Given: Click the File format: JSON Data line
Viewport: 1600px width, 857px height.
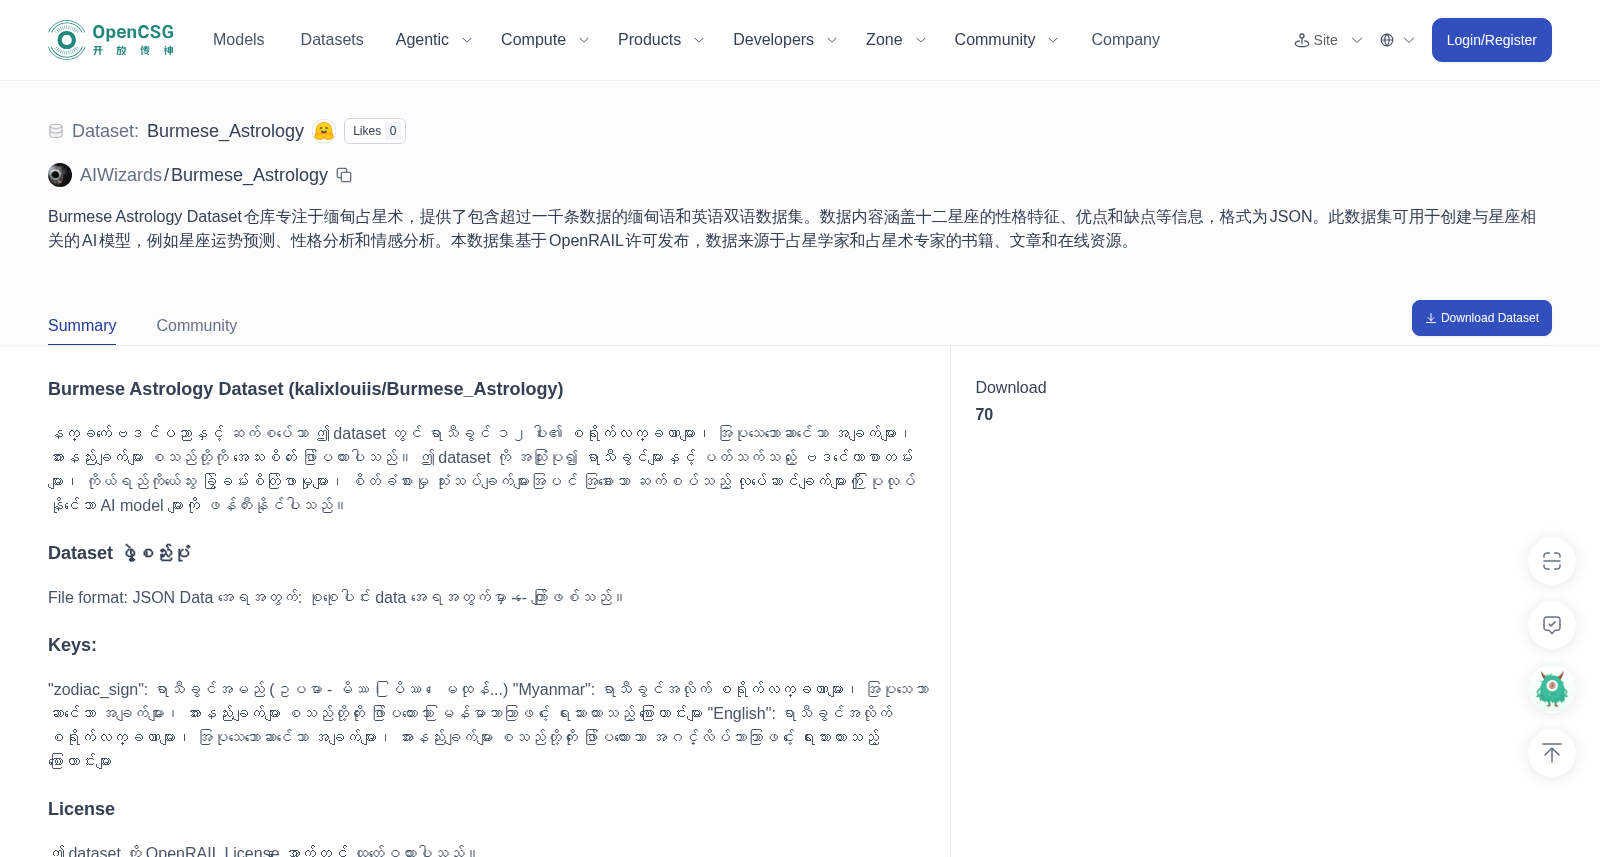Looking at the screenshot, I should tap(336, 597).
